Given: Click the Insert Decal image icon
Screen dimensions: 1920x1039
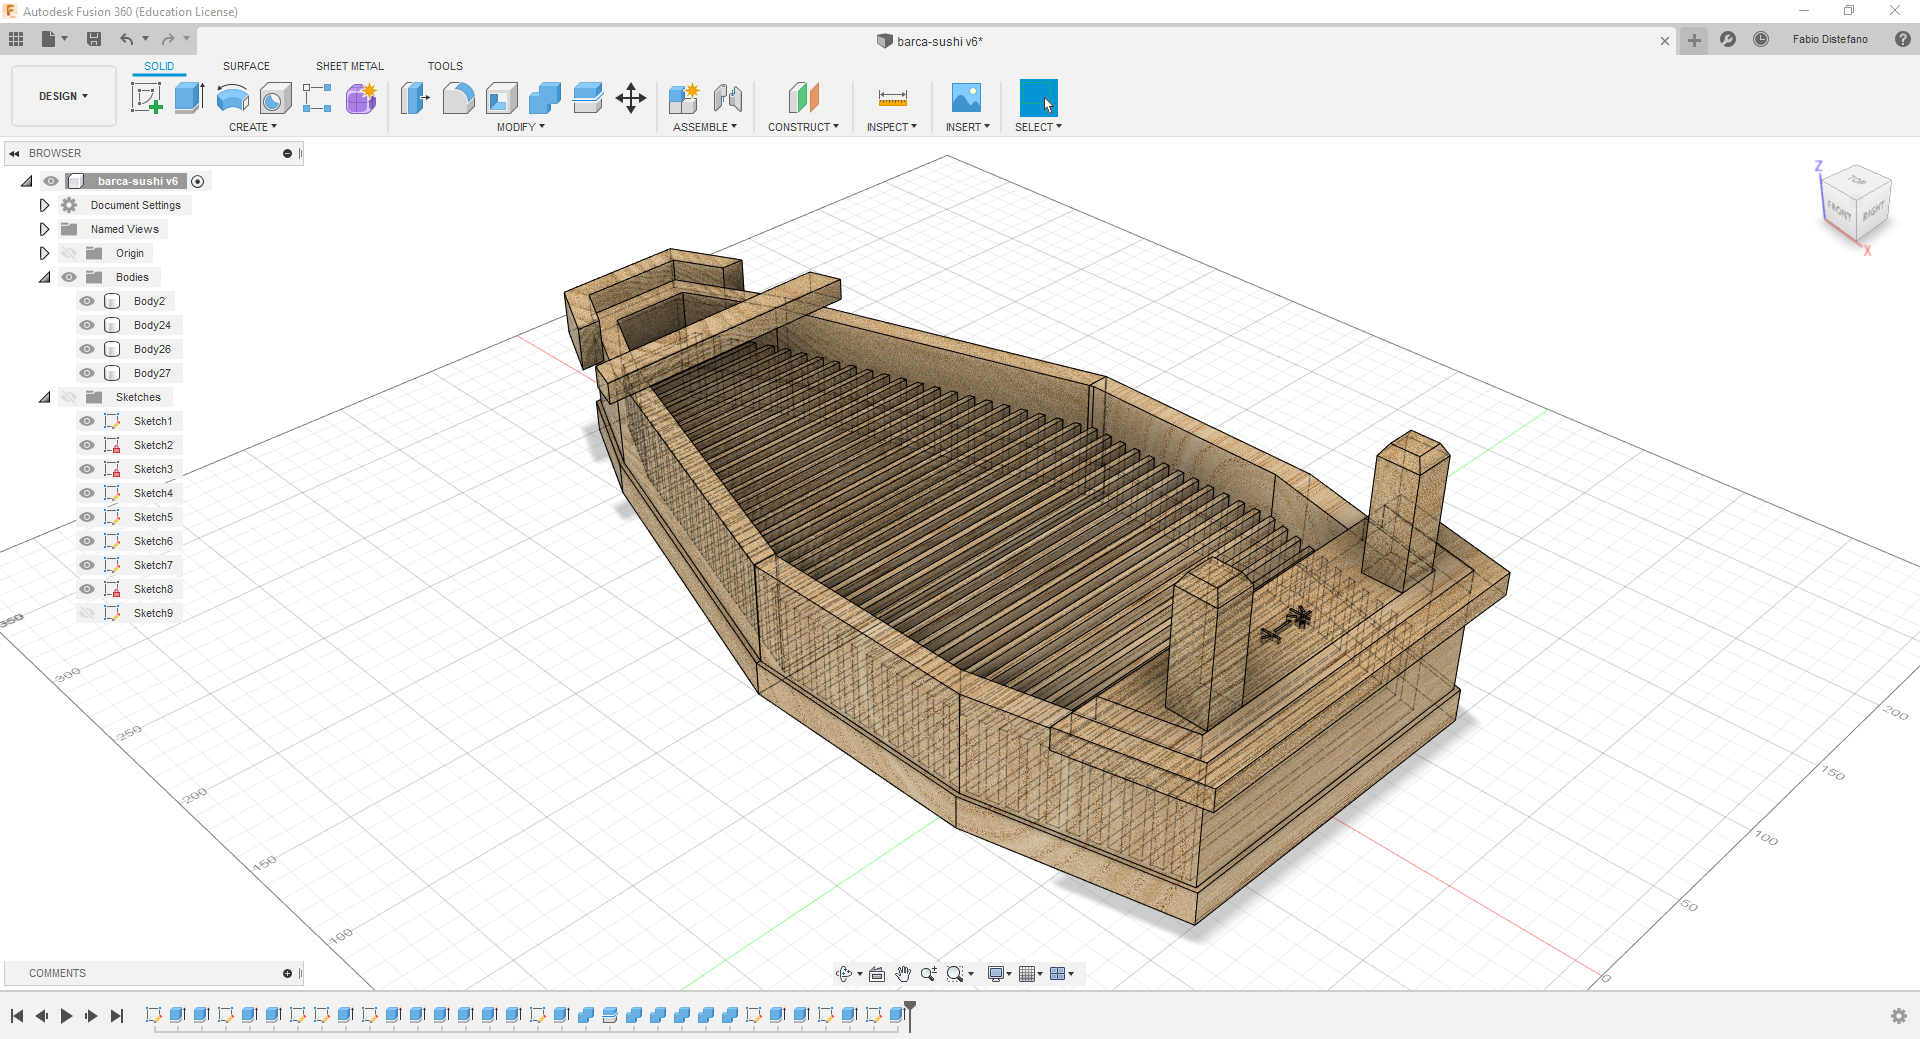Looking at the screenshot, I should click(x=966, y=98).
